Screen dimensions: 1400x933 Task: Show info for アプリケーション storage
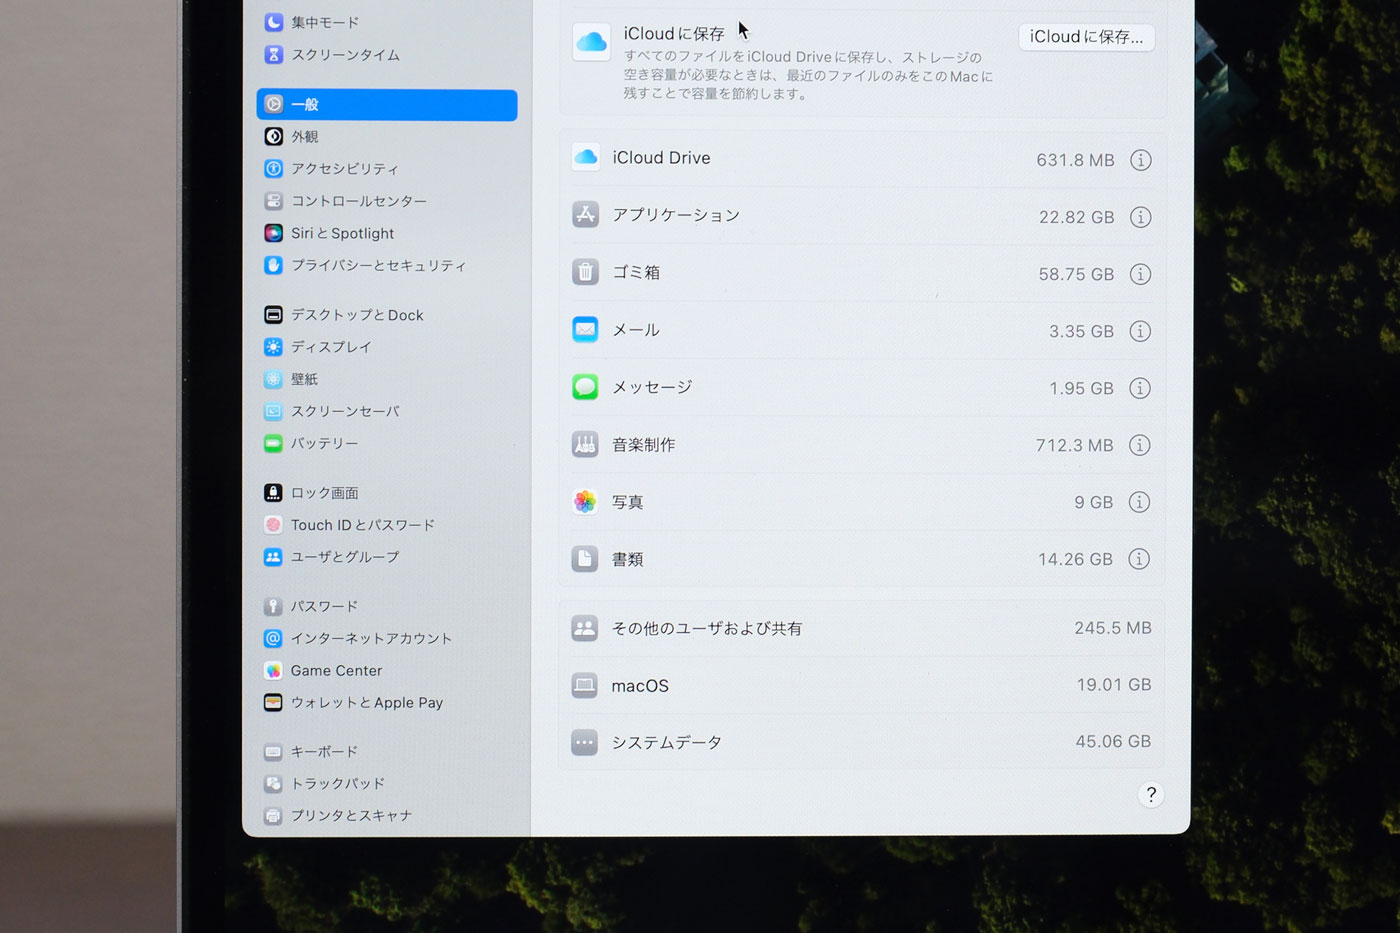(1141, 217)
